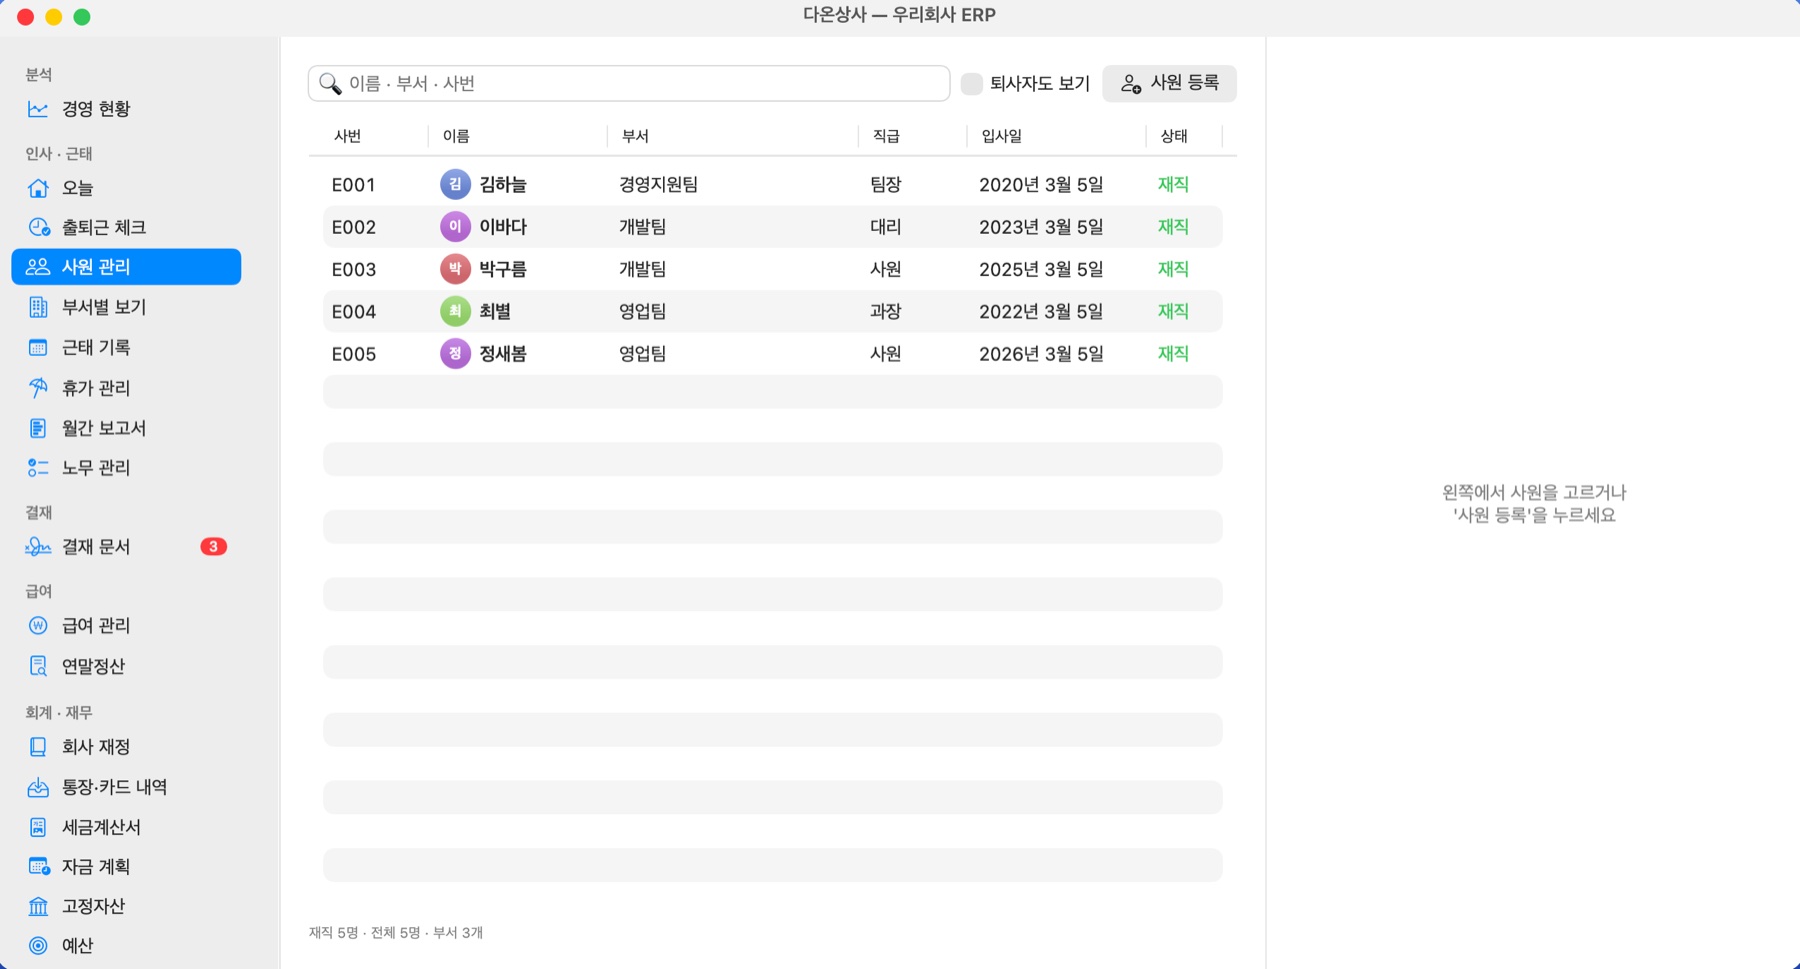Click the 오늘 home icon
The height and width of the screenshot is (969, 1800).
(38, 188)
